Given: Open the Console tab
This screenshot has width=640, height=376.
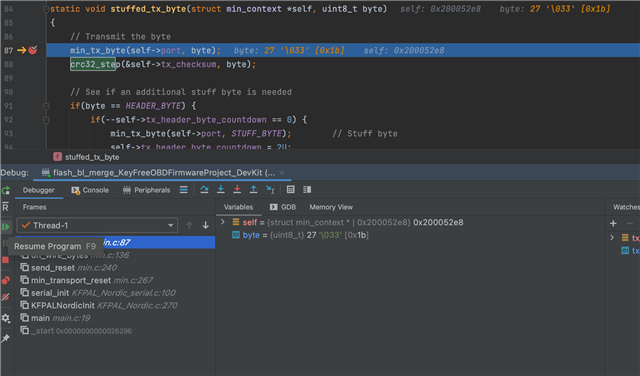Looking at the screenshot, I should [x=90, y=190].
